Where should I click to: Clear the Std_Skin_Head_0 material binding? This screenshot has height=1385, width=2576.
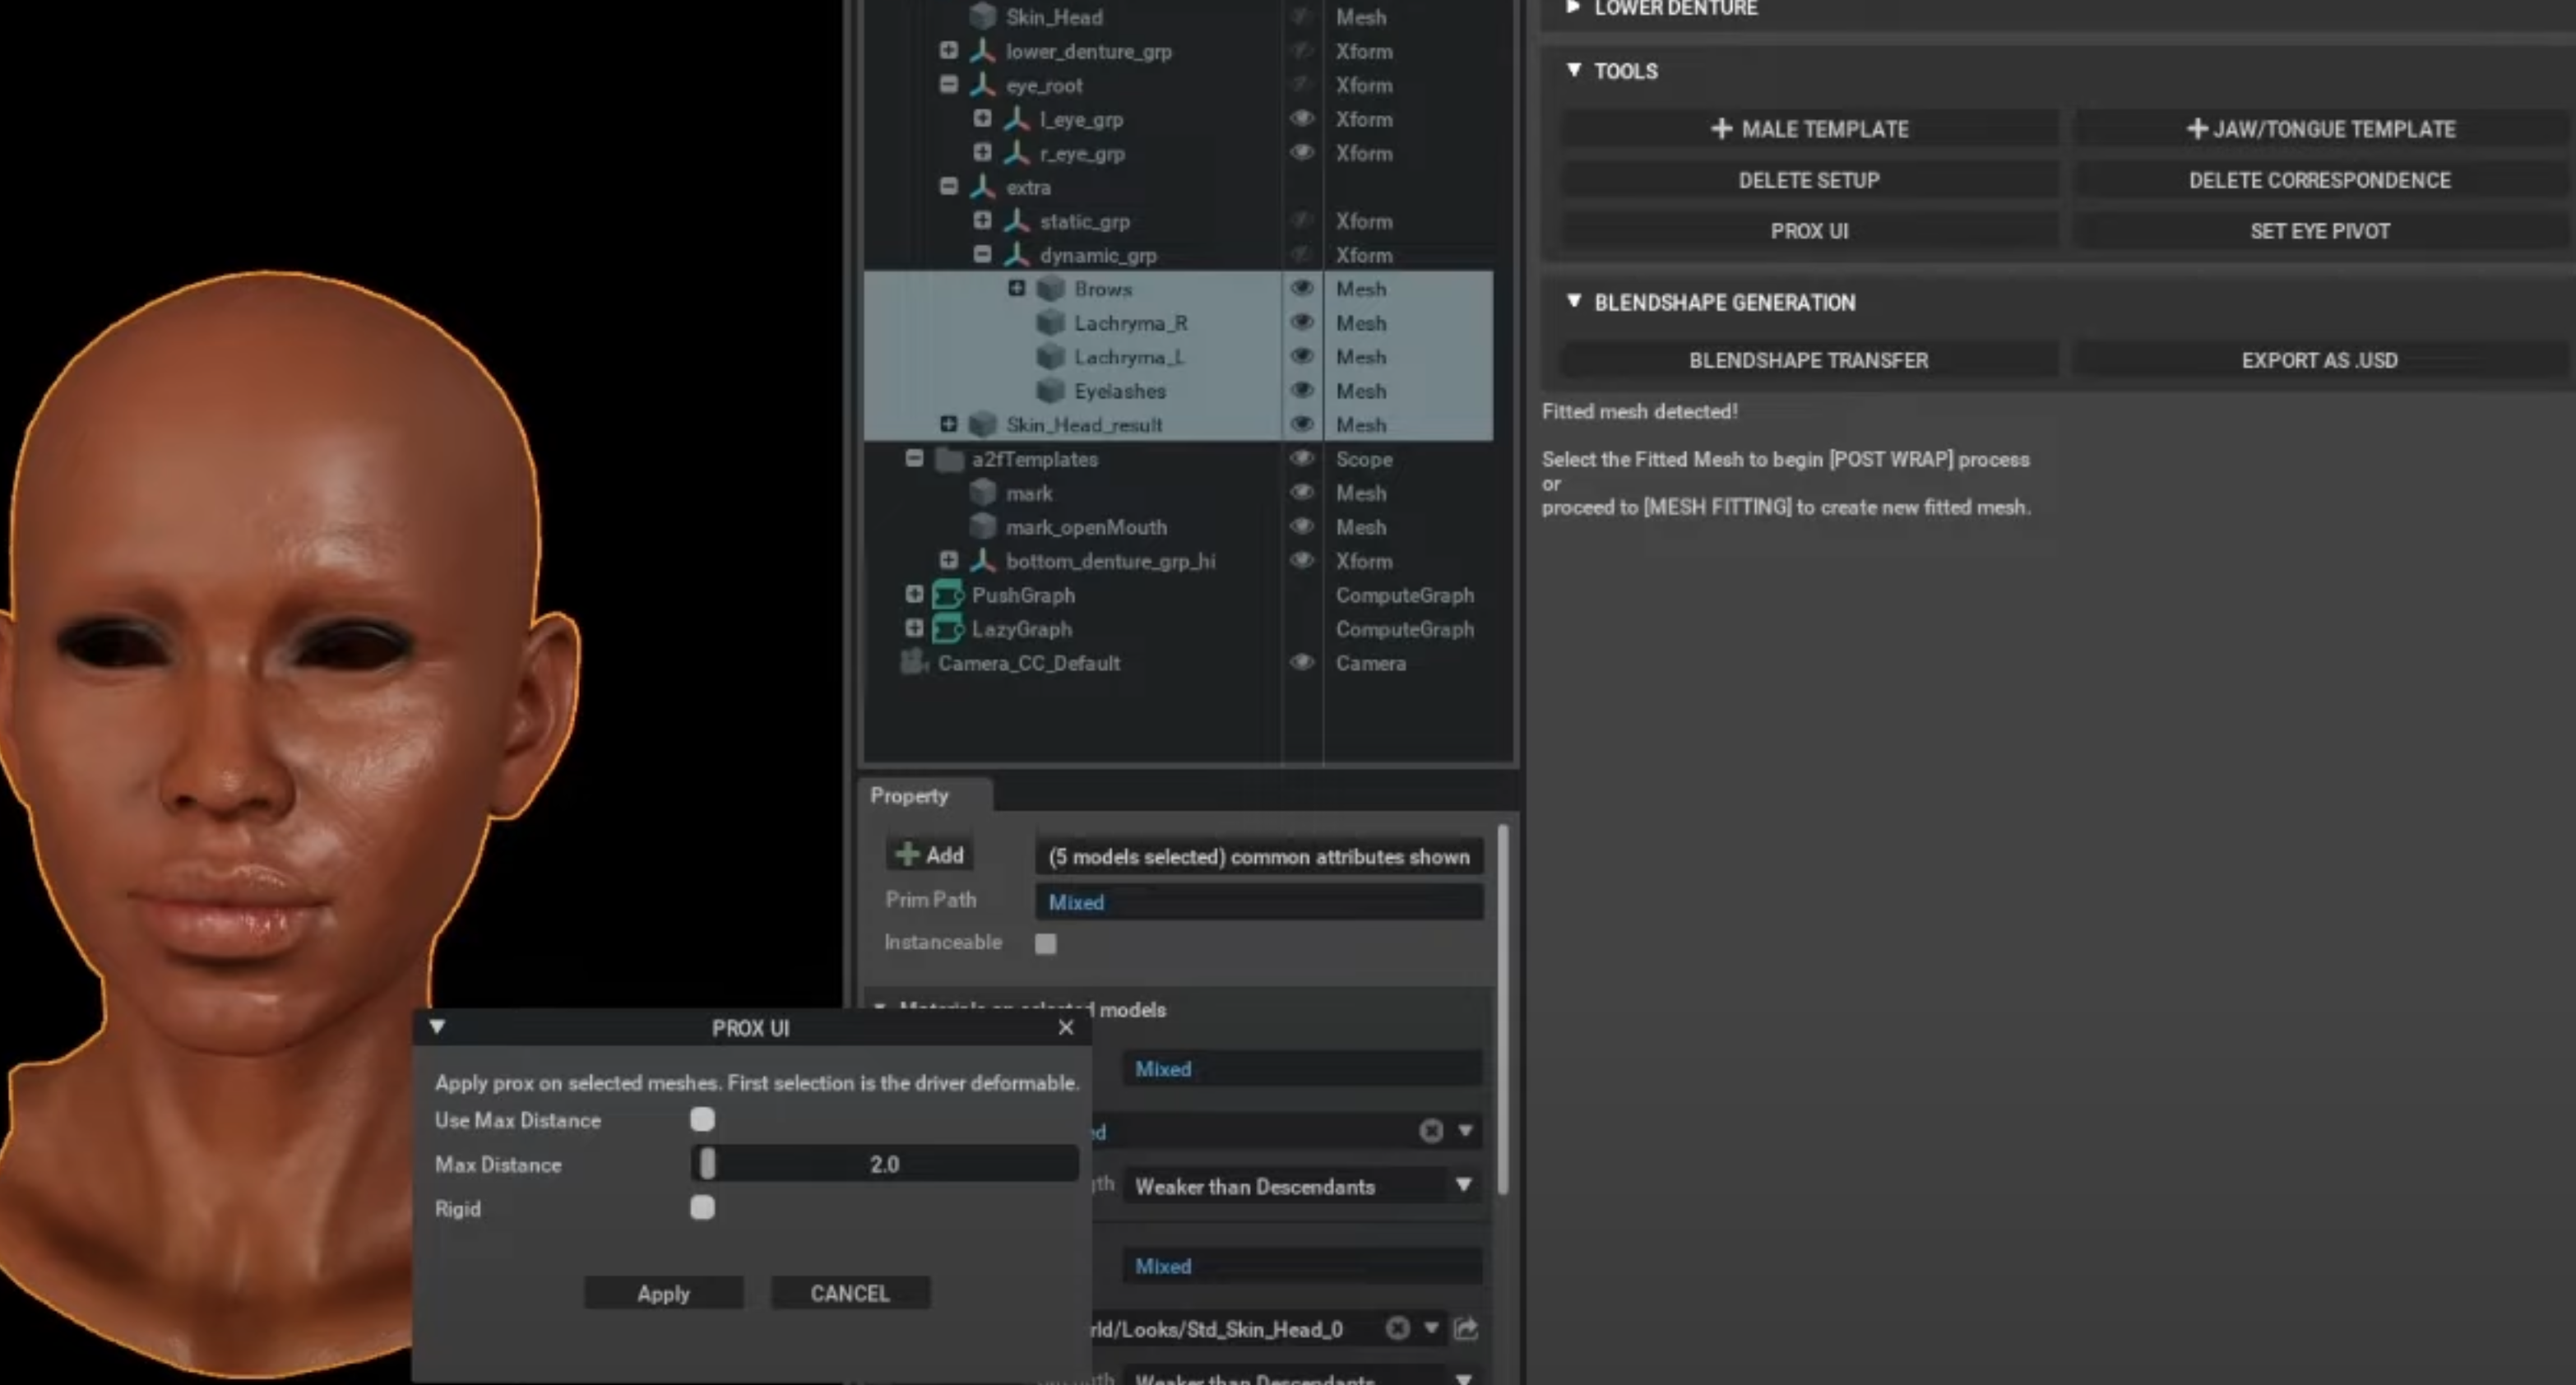(x=1397, y=1328)
